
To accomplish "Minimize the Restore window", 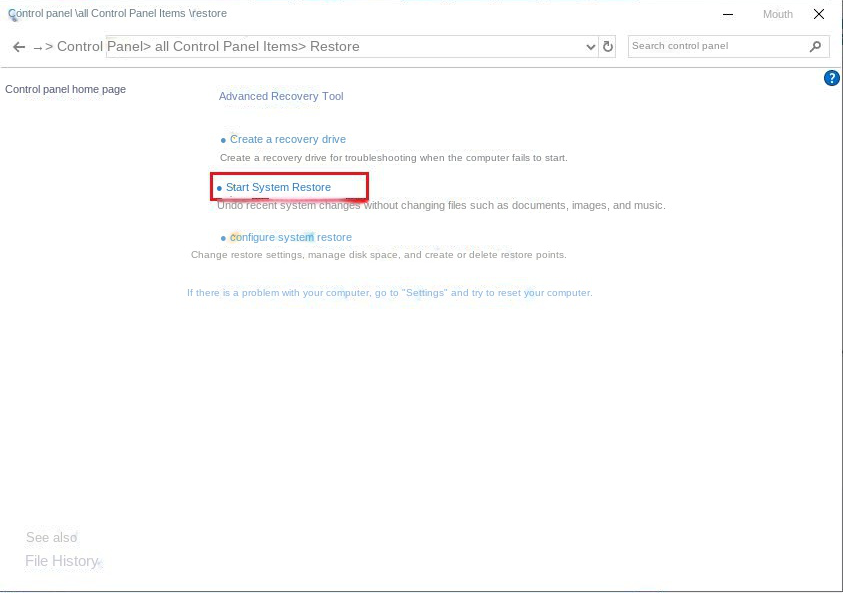I will coord(728,14).
